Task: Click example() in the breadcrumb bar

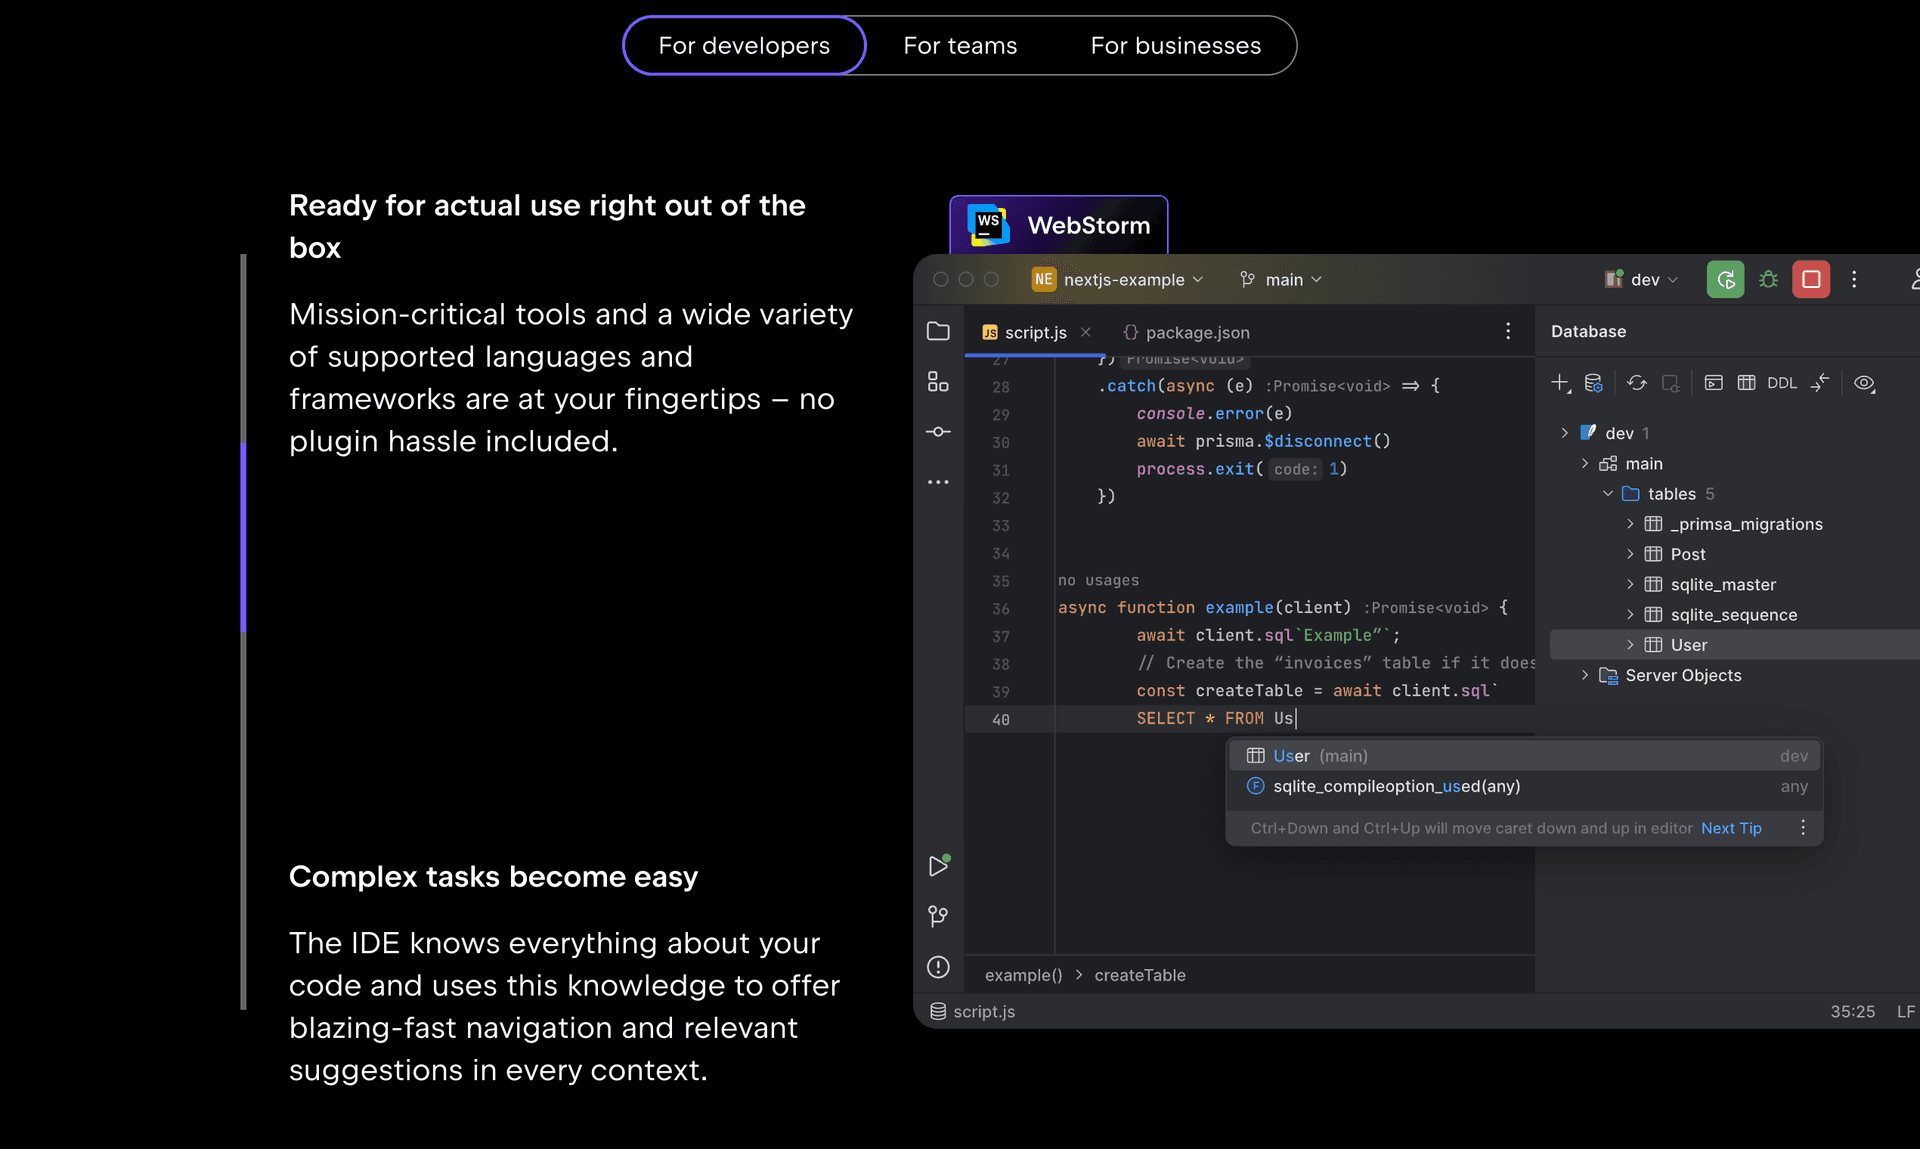Action: 1023,975
